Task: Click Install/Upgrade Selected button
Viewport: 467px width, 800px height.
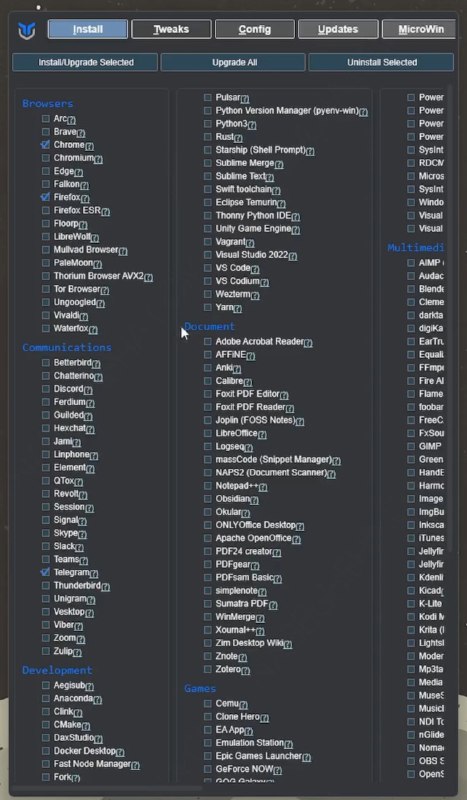Action: coord(85,62)
